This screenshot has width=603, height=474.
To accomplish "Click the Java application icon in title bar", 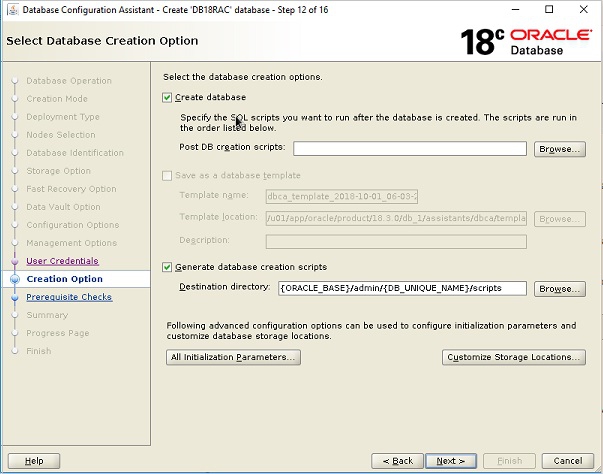I will 13,10.
